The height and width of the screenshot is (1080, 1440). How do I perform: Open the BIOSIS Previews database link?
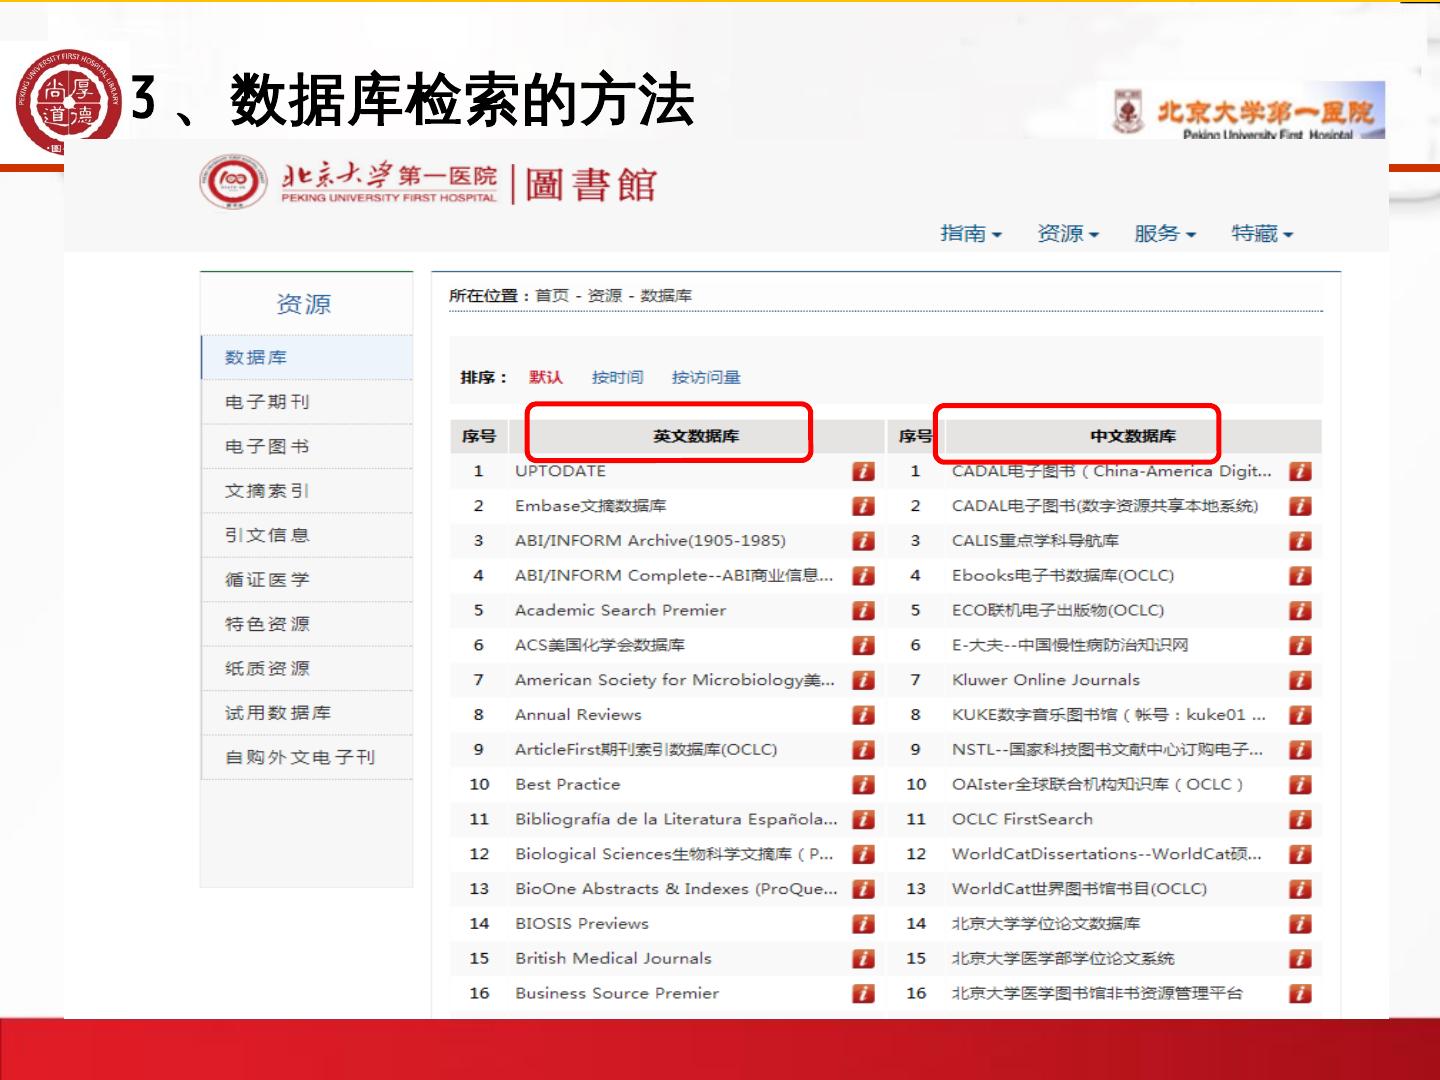tap(581, 924)
